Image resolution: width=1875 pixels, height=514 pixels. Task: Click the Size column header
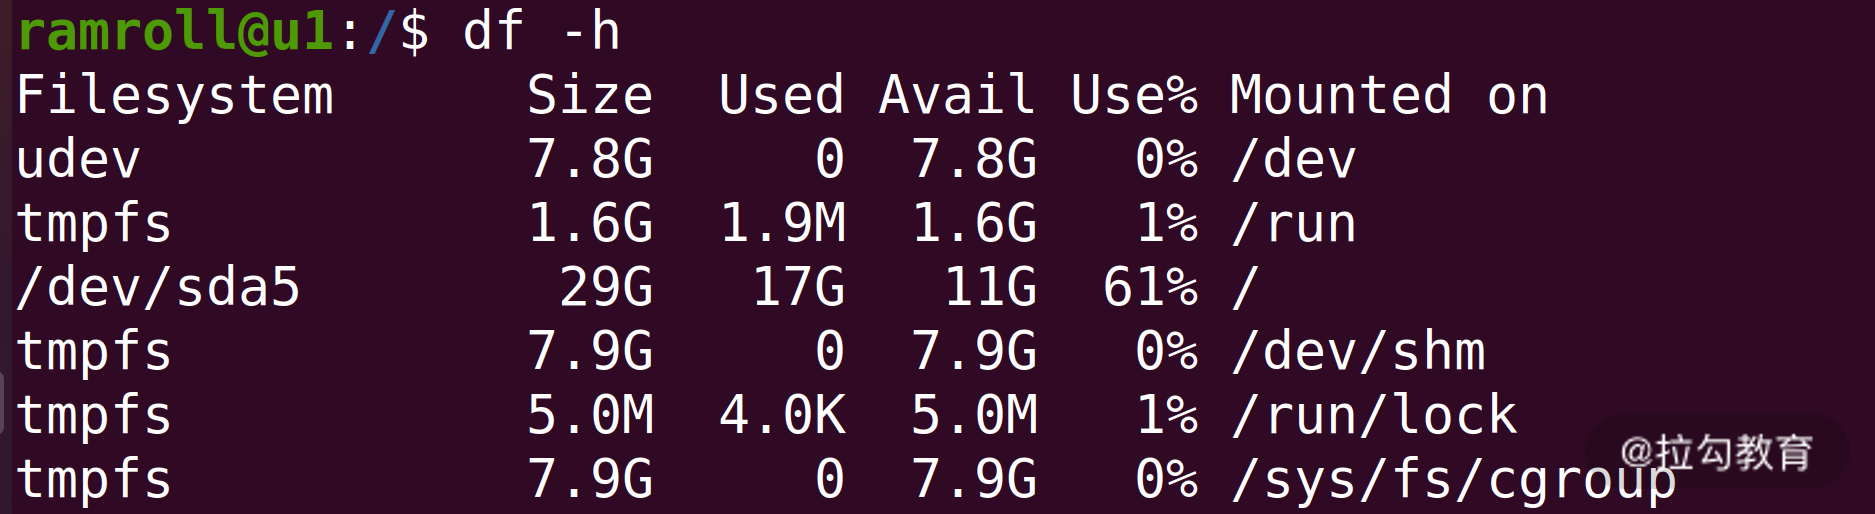tap(590, 96)
